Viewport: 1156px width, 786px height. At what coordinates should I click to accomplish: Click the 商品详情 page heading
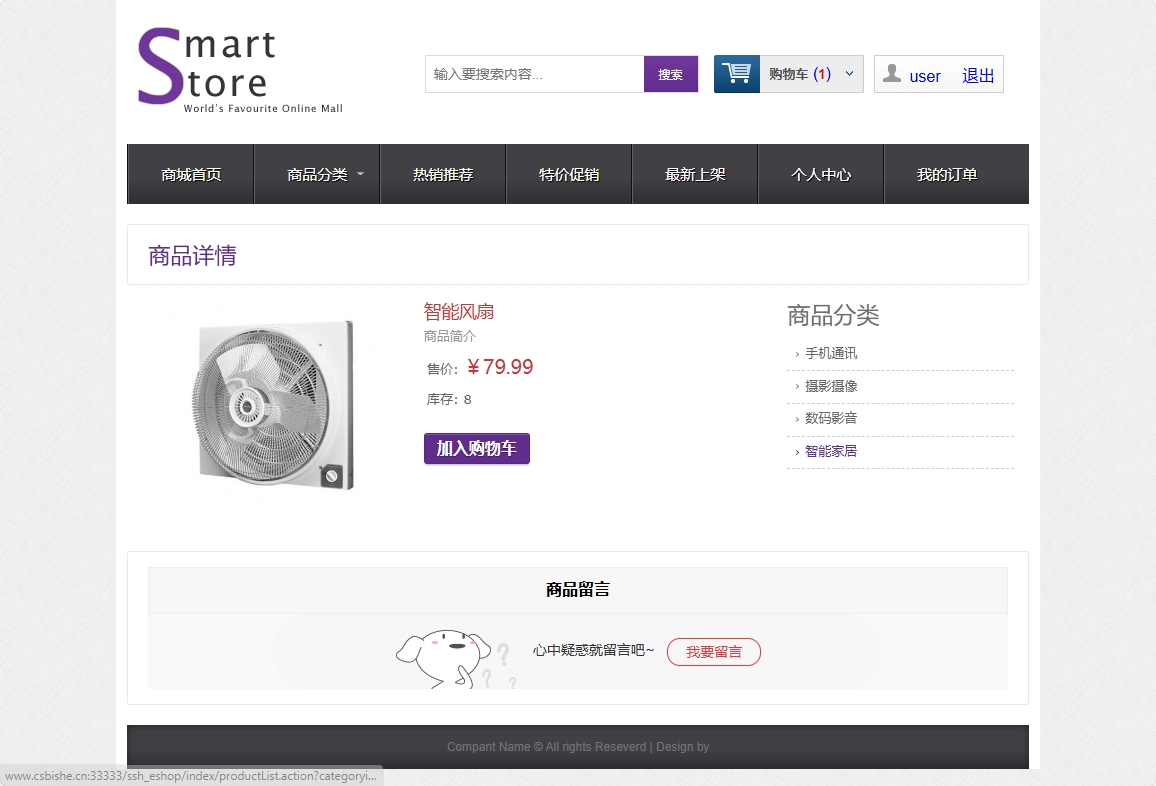(x=192, y=256)
